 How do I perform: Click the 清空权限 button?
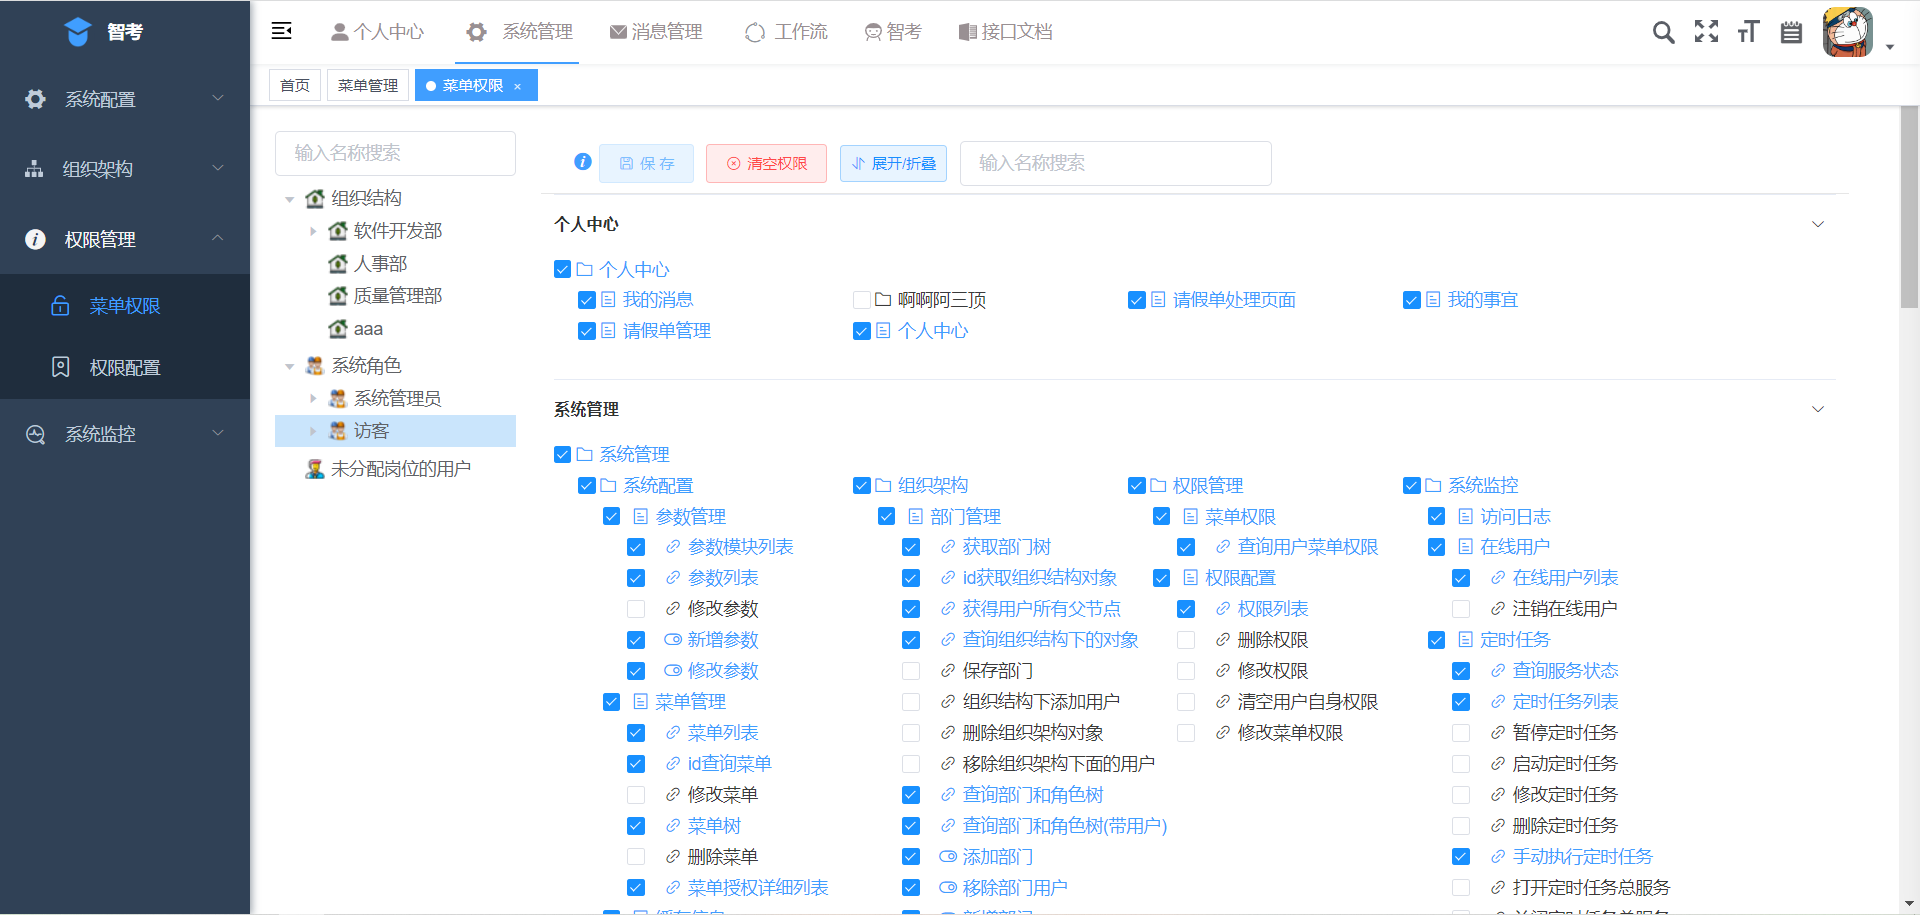point(766,163)
